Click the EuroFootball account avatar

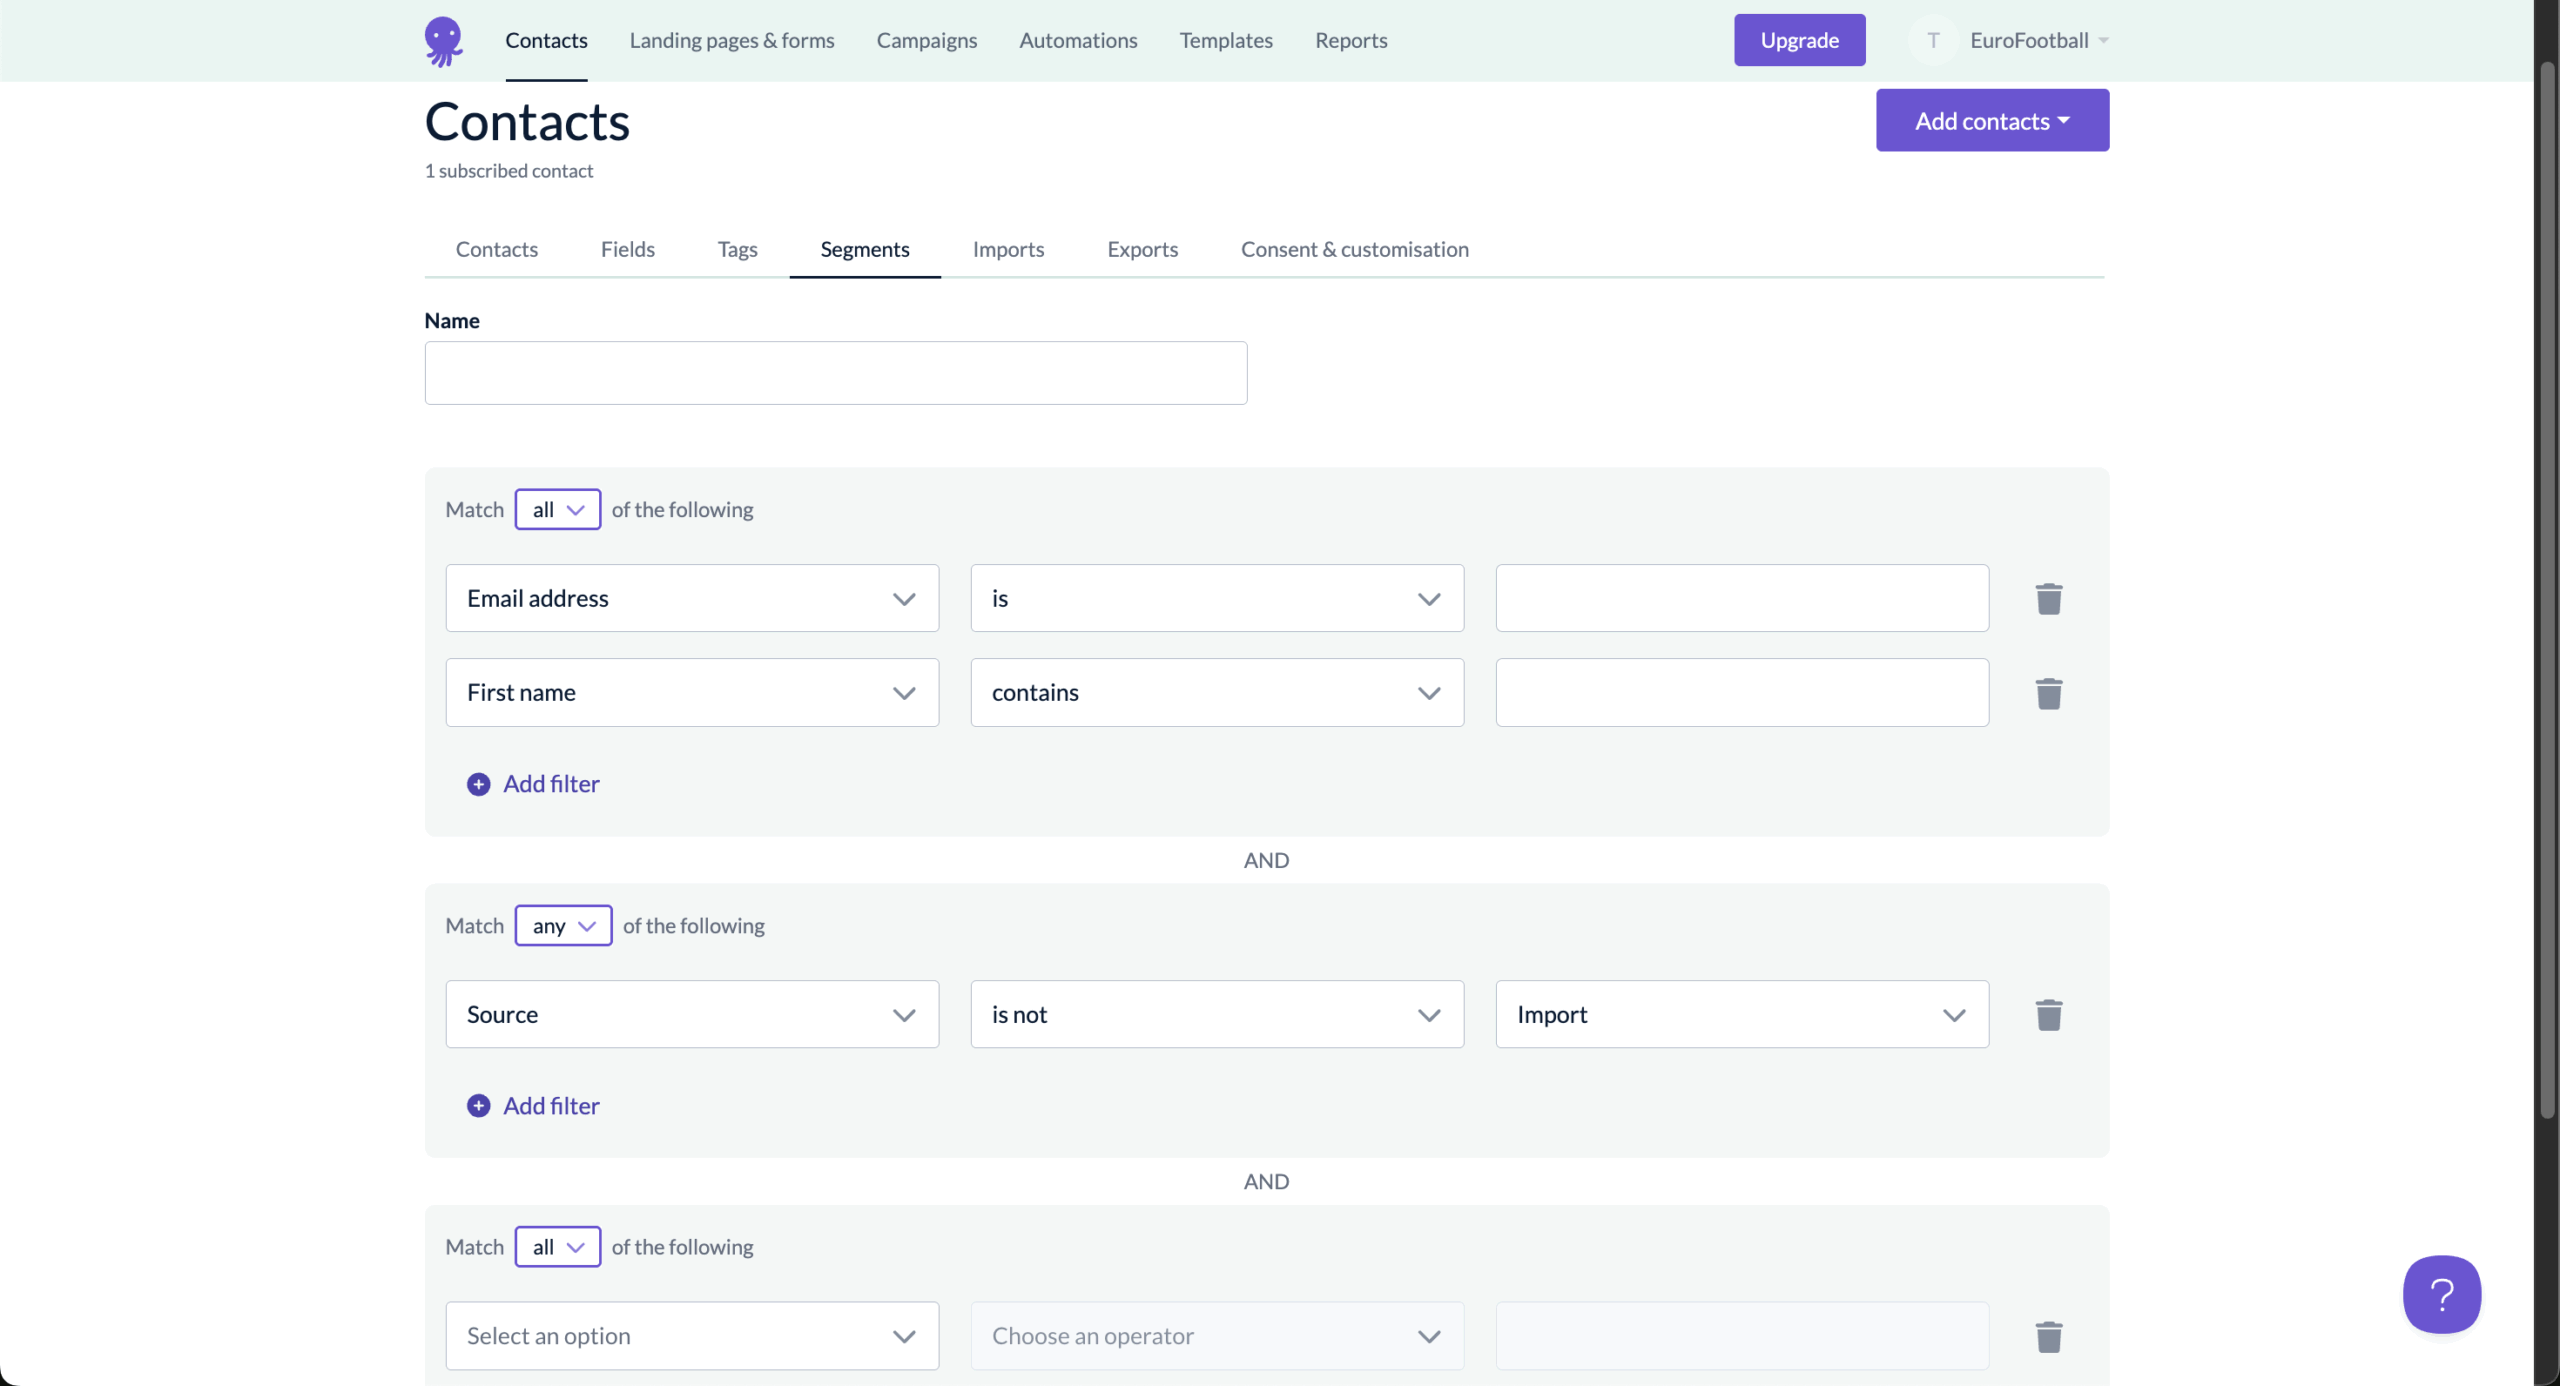(1933, 40)
